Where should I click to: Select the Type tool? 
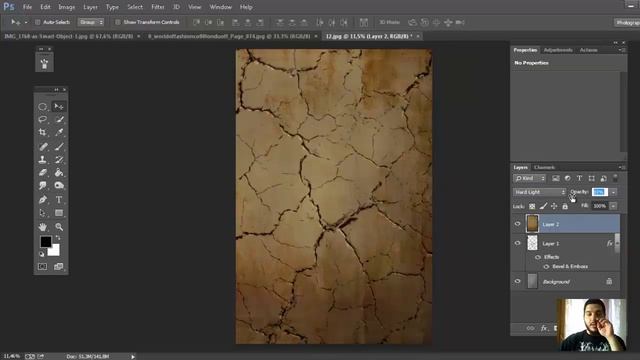(59, 200)
